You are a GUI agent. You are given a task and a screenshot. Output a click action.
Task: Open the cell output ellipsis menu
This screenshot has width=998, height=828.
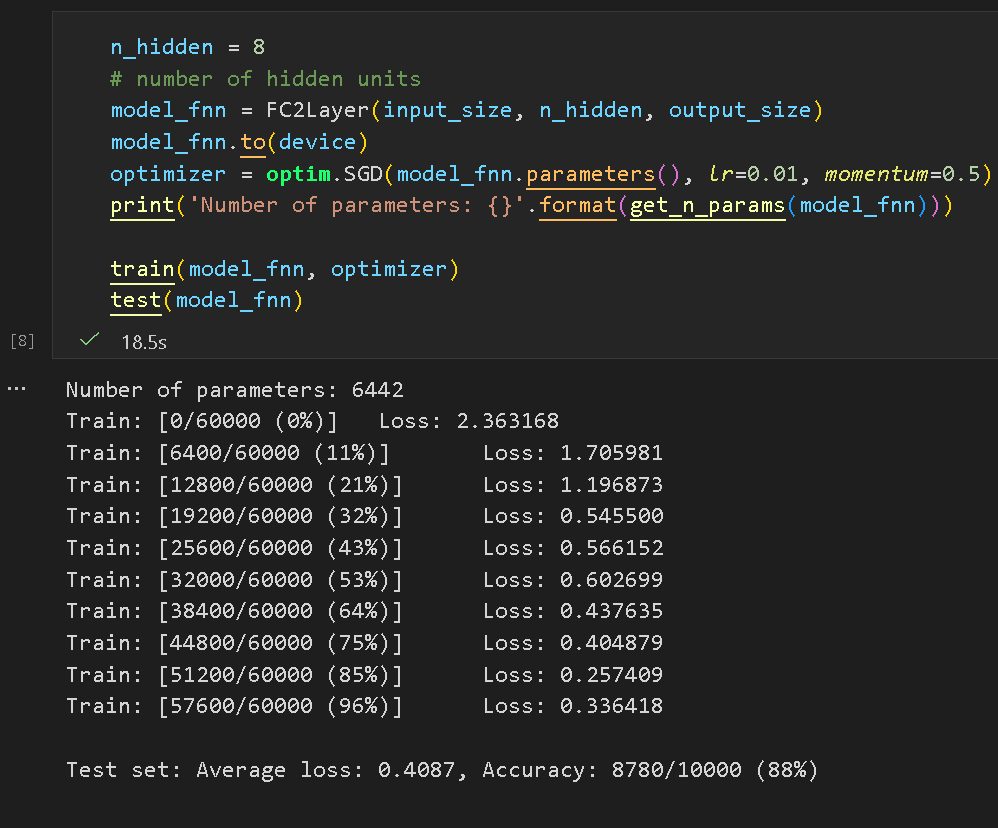pyautogui.click(x=16, y=389)
